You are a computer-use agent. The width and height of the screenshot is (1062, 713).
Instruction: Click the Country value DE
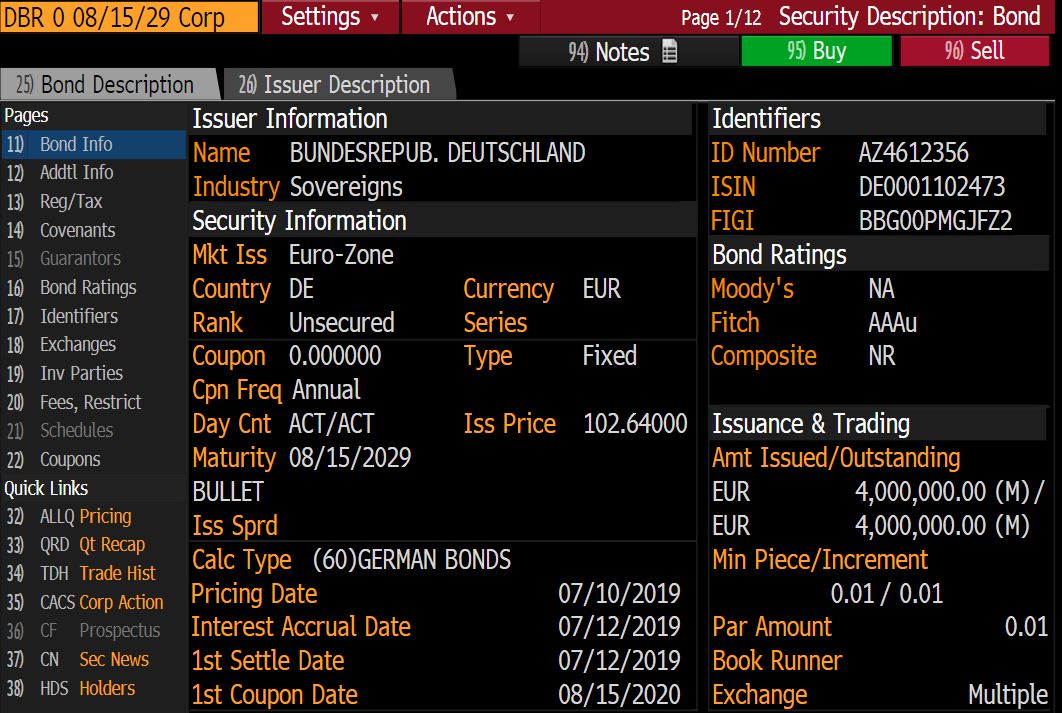coord(301,289)
